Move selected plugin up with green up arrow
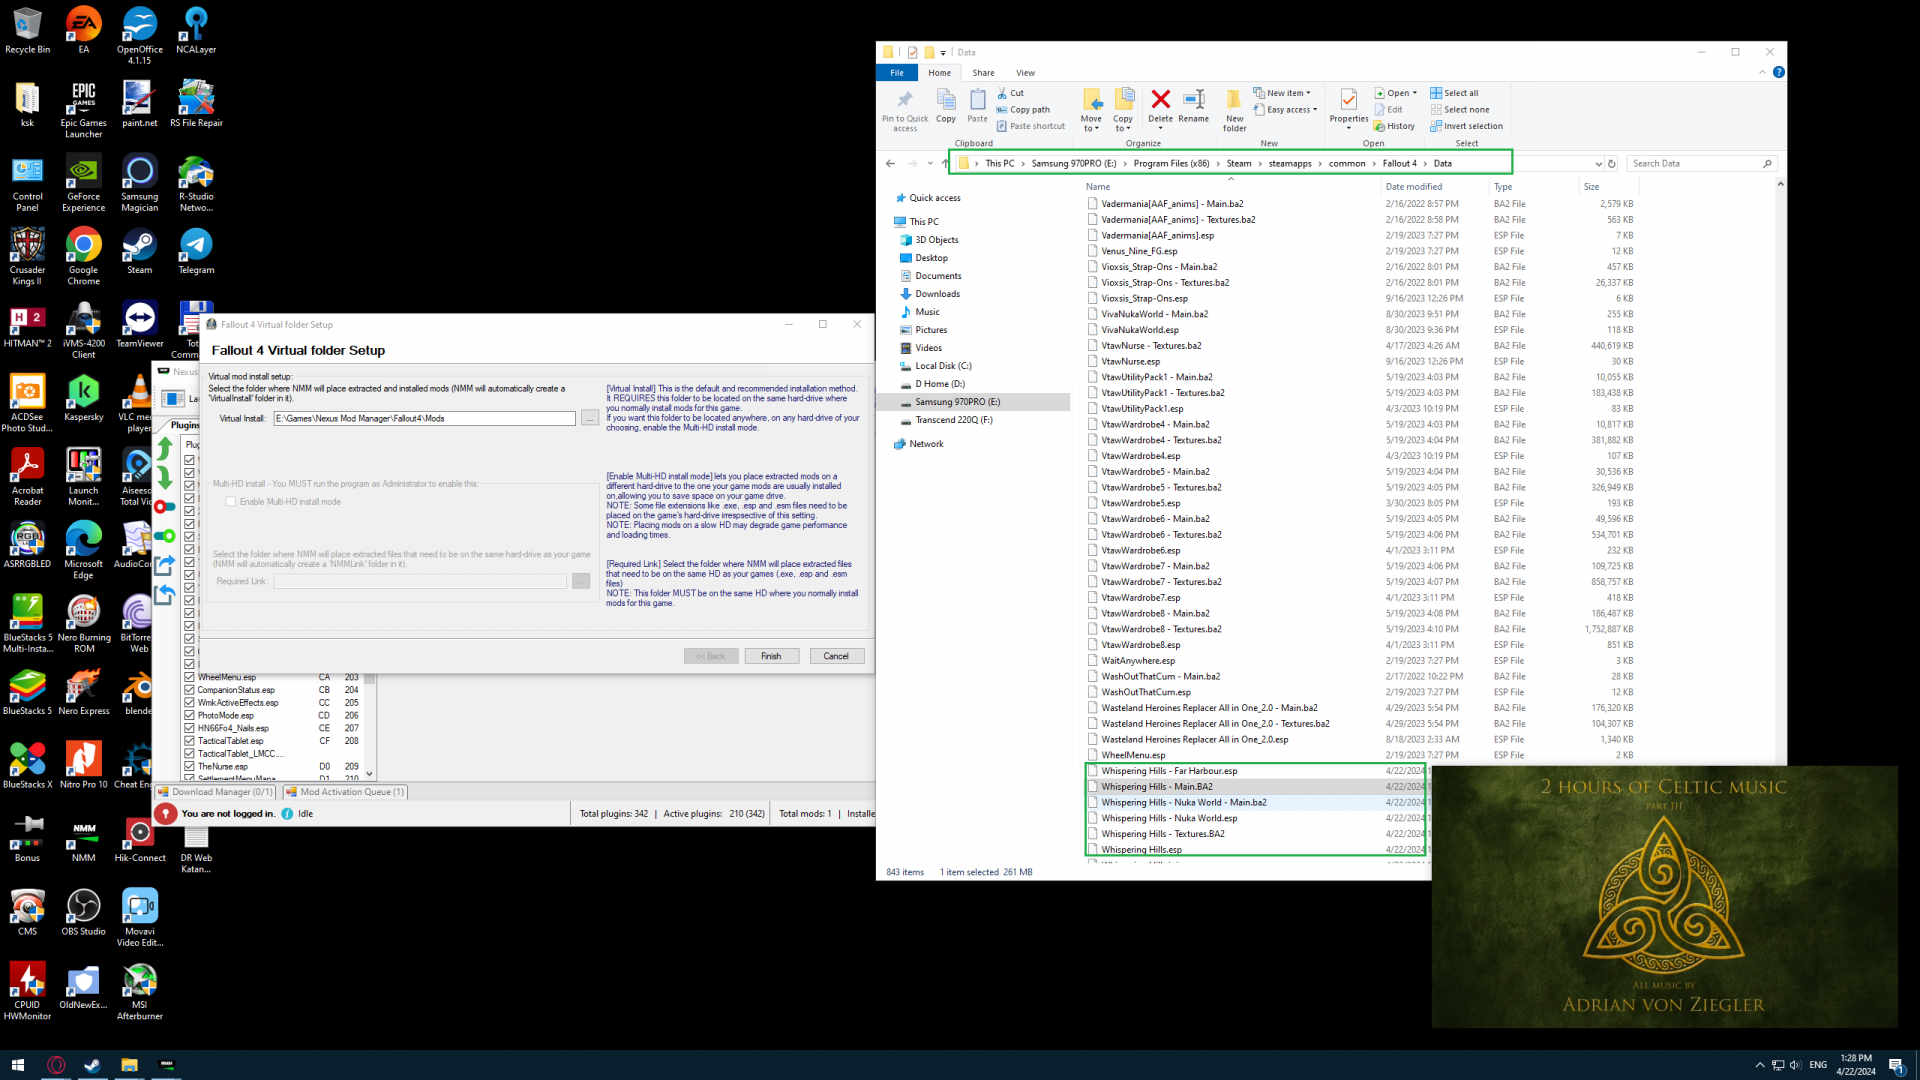The height and width of the screenshot is (1080, 1920). (x=165, y=449)
